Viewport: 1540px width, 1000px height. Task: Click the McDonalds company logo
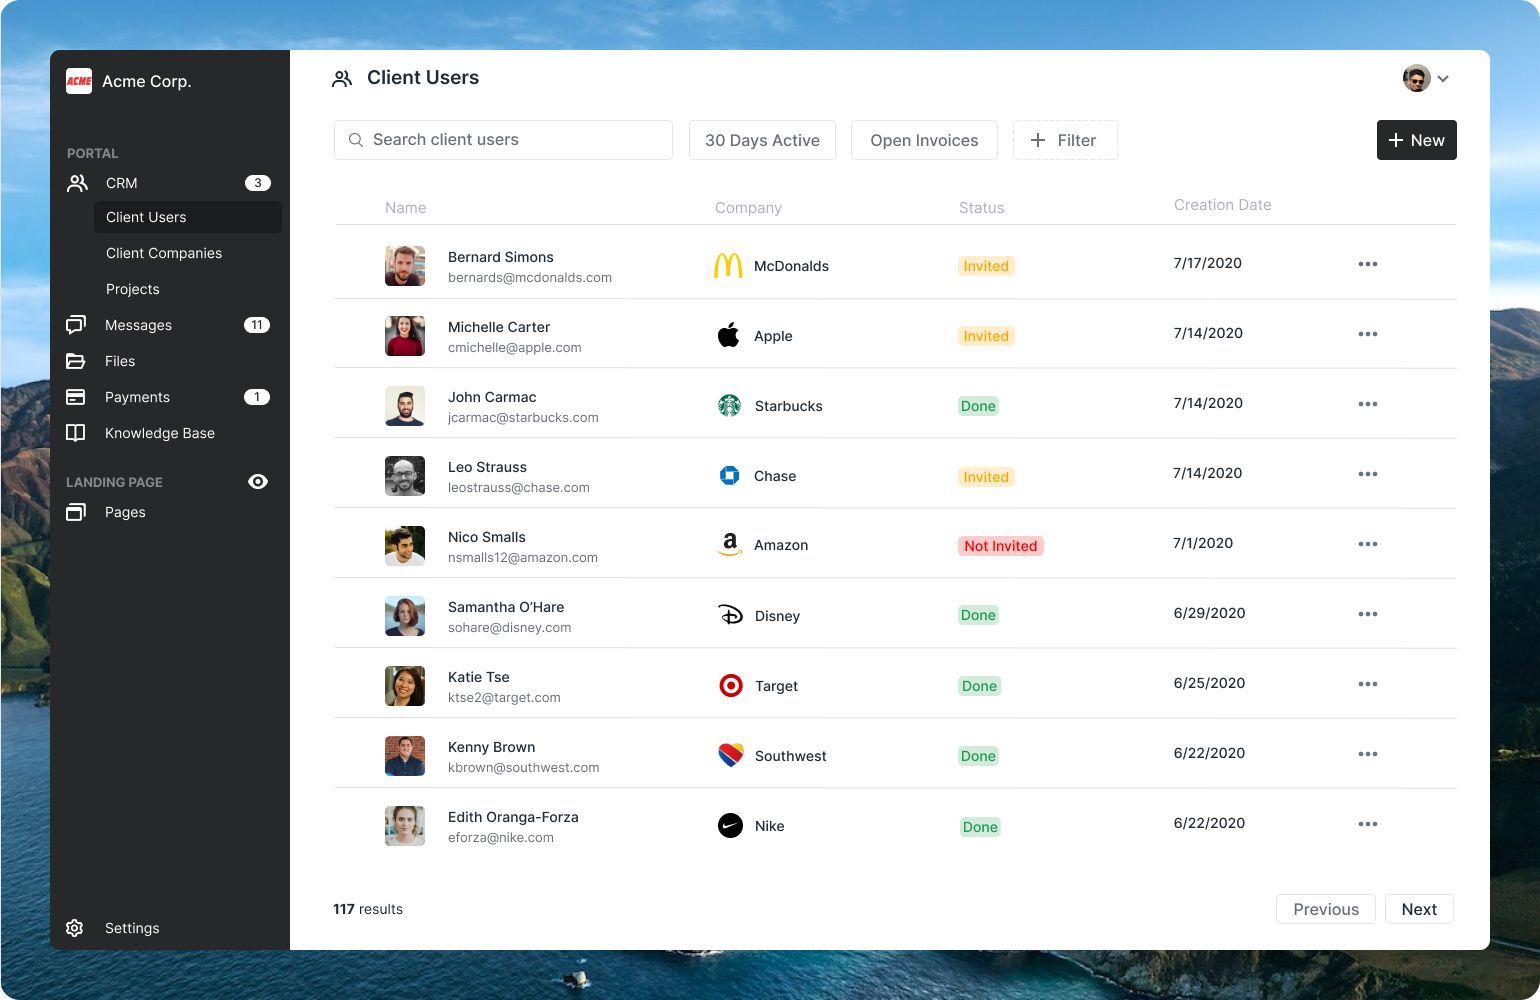coord(728,266)
